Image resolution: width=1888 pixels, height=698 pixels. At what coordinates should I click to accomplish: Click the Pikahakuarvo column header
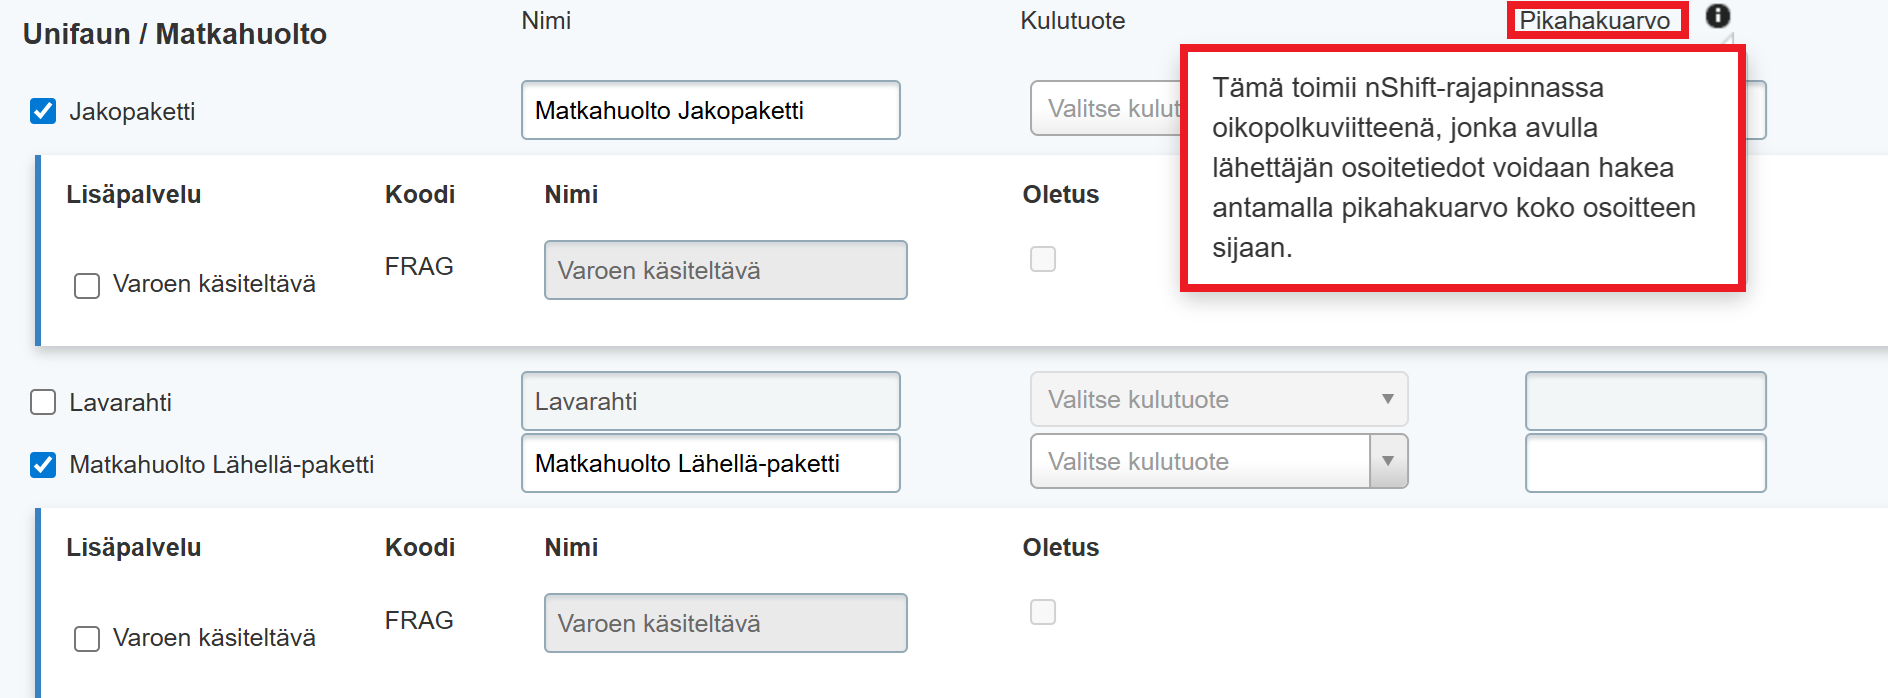1595,20
